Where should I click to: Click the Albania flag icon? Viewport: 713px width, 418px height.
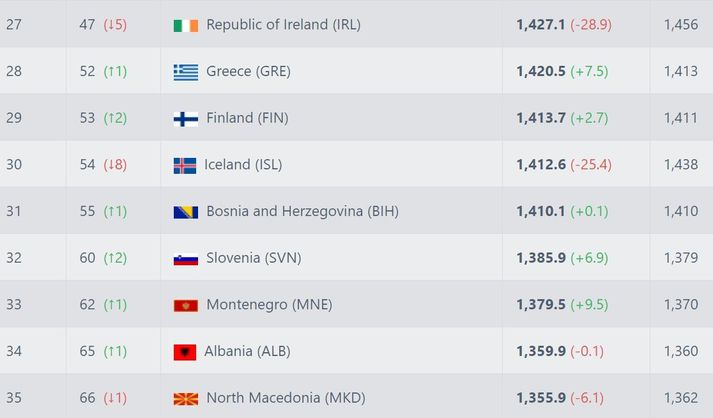[x=185, y=353]
